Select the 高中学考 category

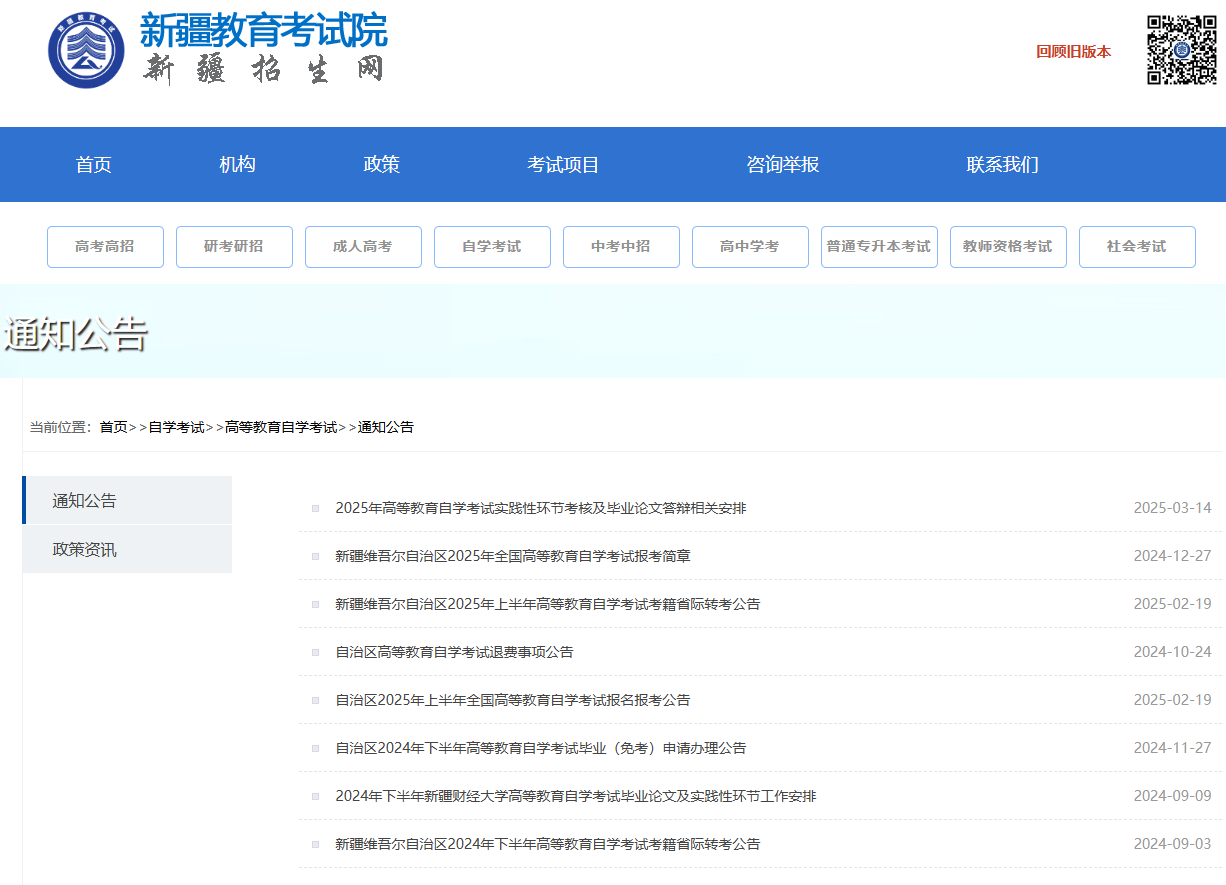750,246
